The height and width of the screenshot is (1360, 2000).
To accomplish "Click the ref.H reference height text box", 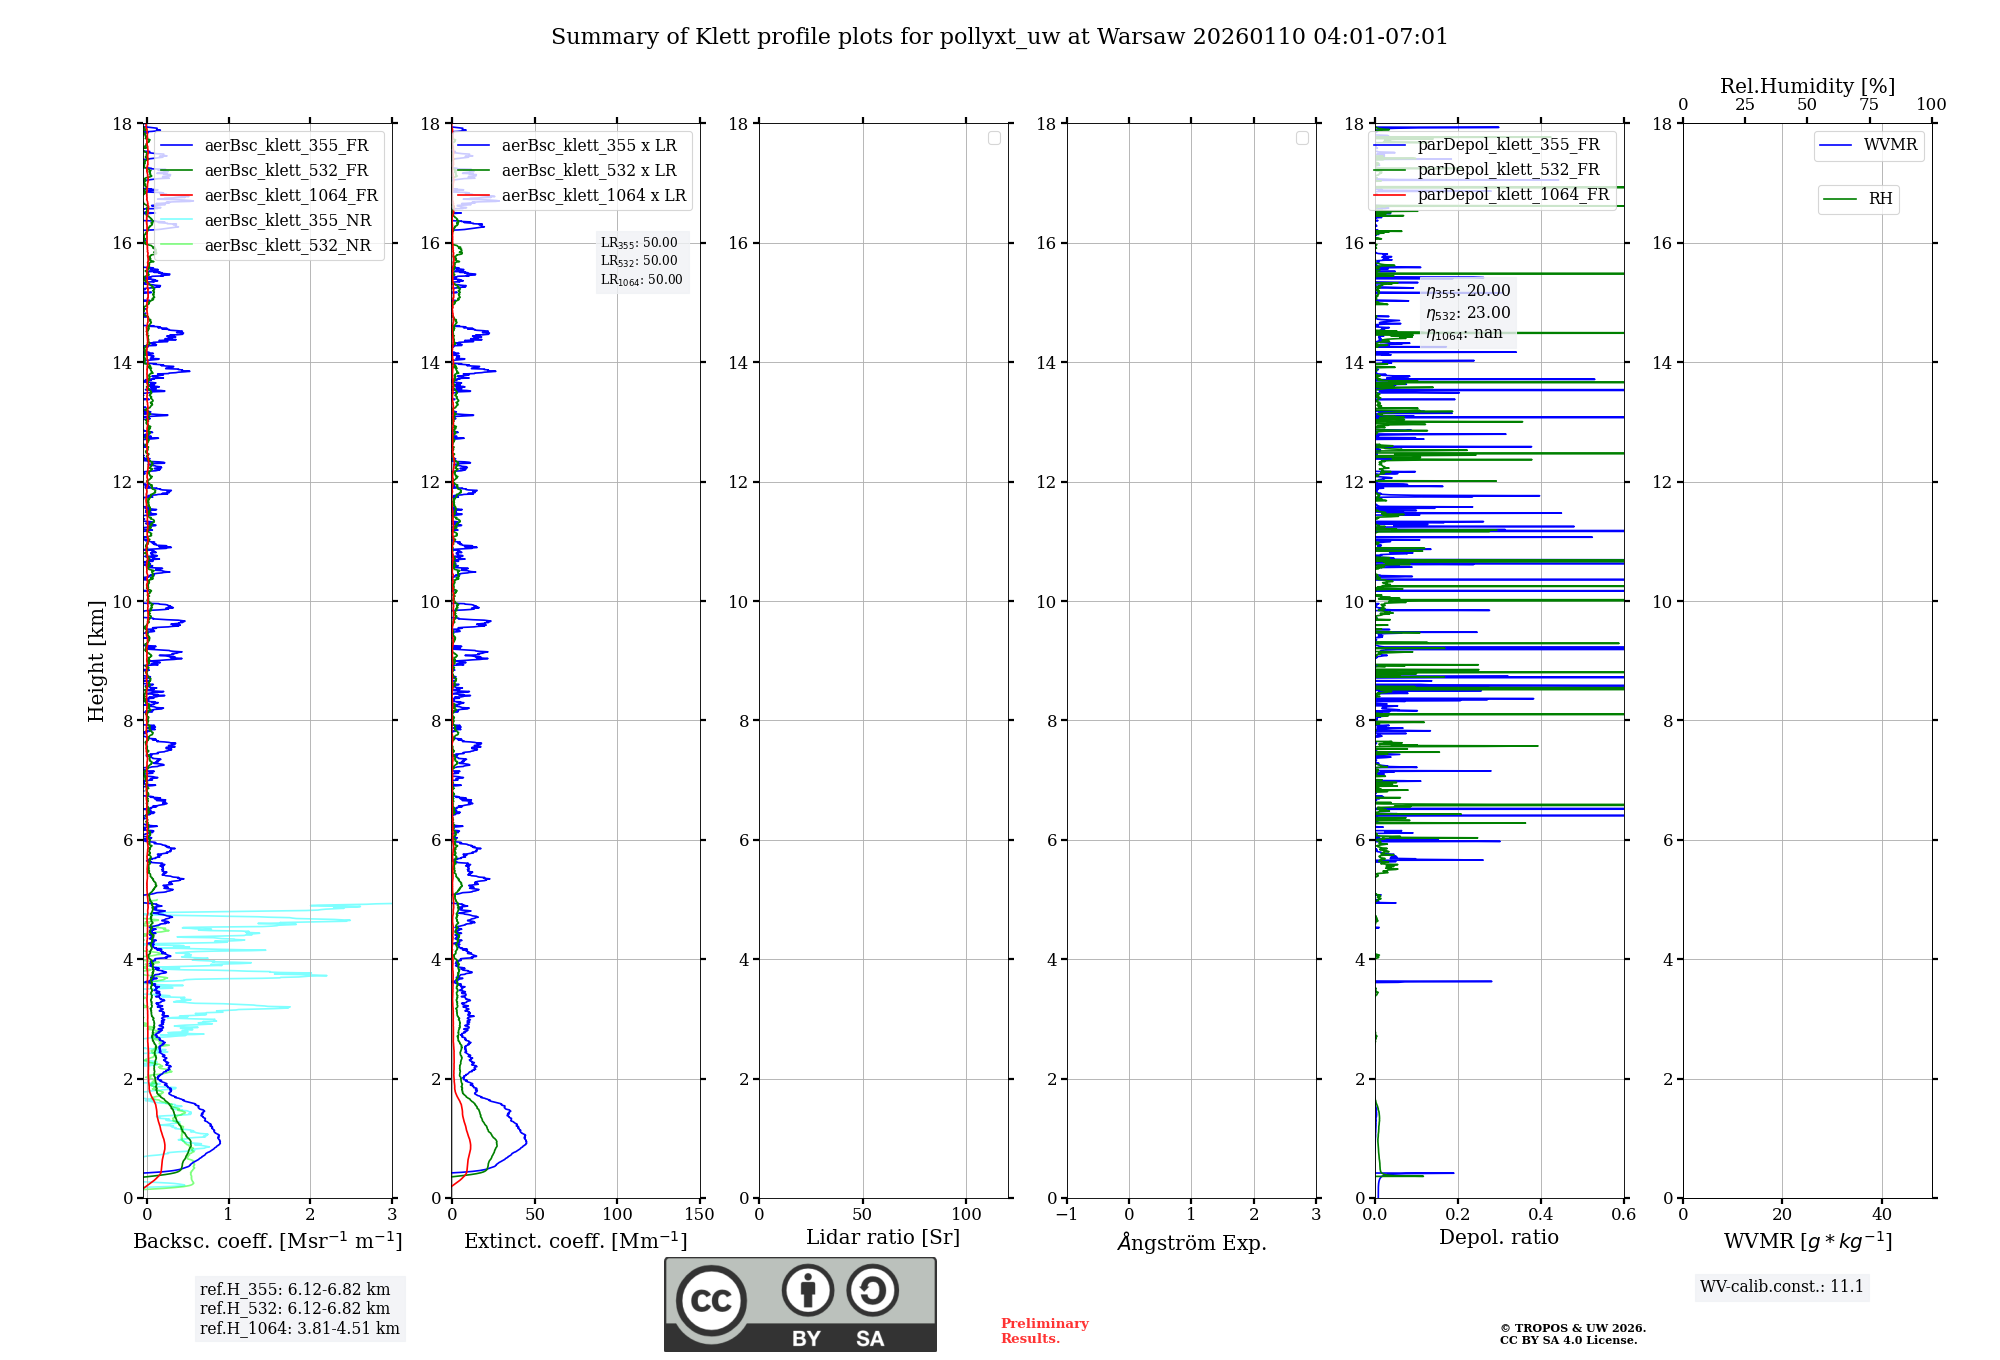I will coord(299,1308).
